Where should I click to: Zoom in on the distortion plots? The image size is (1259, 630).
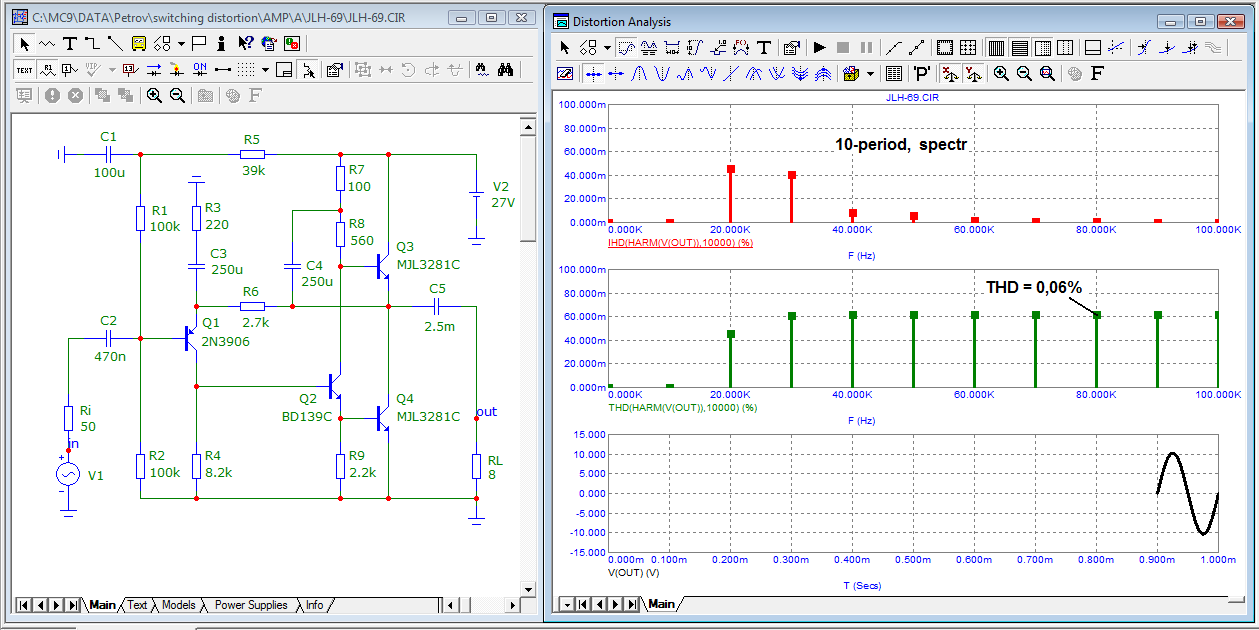[x=1000, y=73]
